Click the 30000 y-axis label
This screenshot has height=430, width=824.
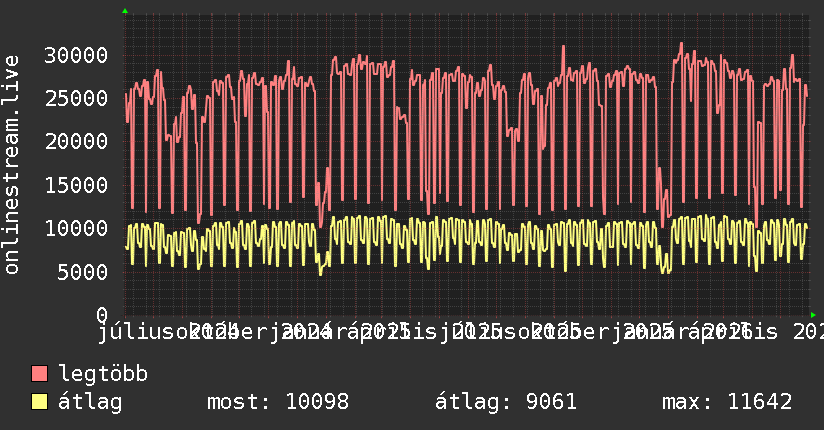click(76, 55)
